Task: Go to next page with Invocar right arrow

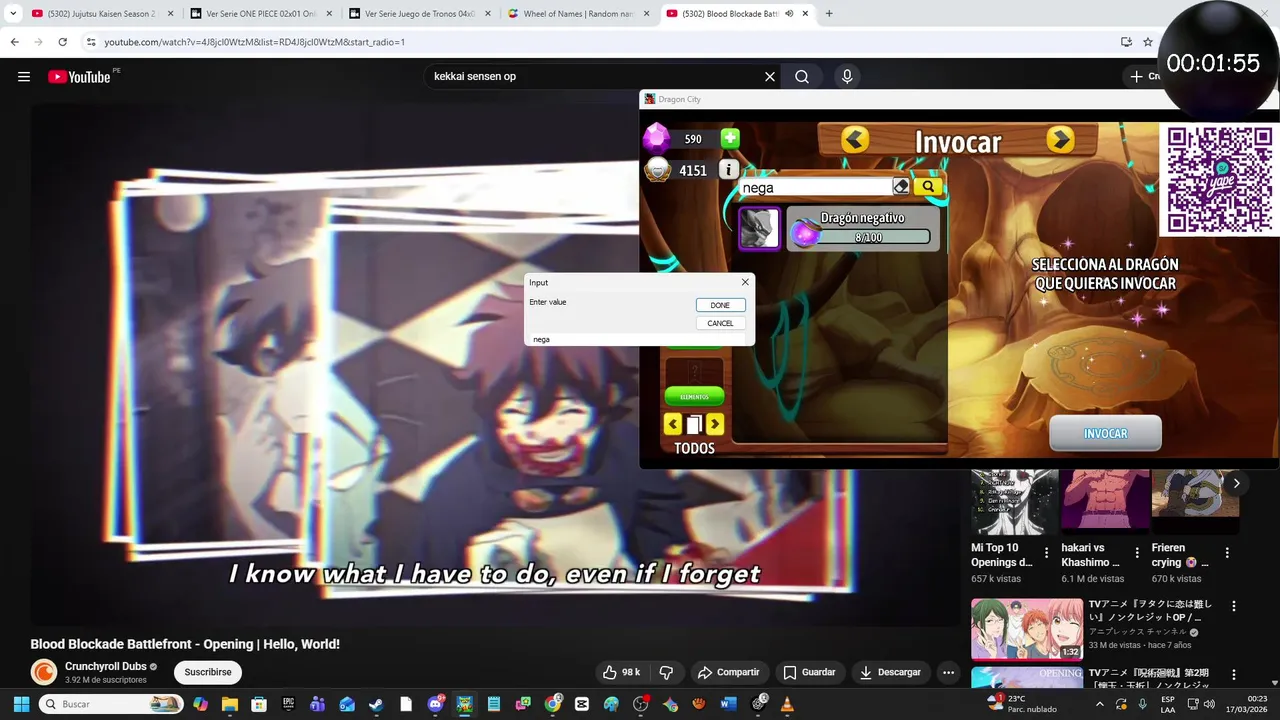Action: click(x=1060, y=140)
